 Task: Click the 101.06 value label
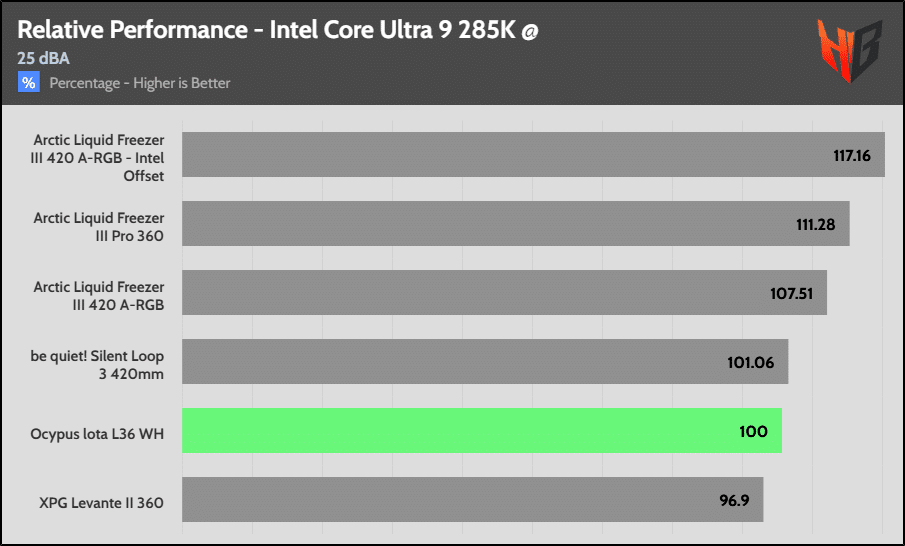pyautogui.click(x=750, y=362)
